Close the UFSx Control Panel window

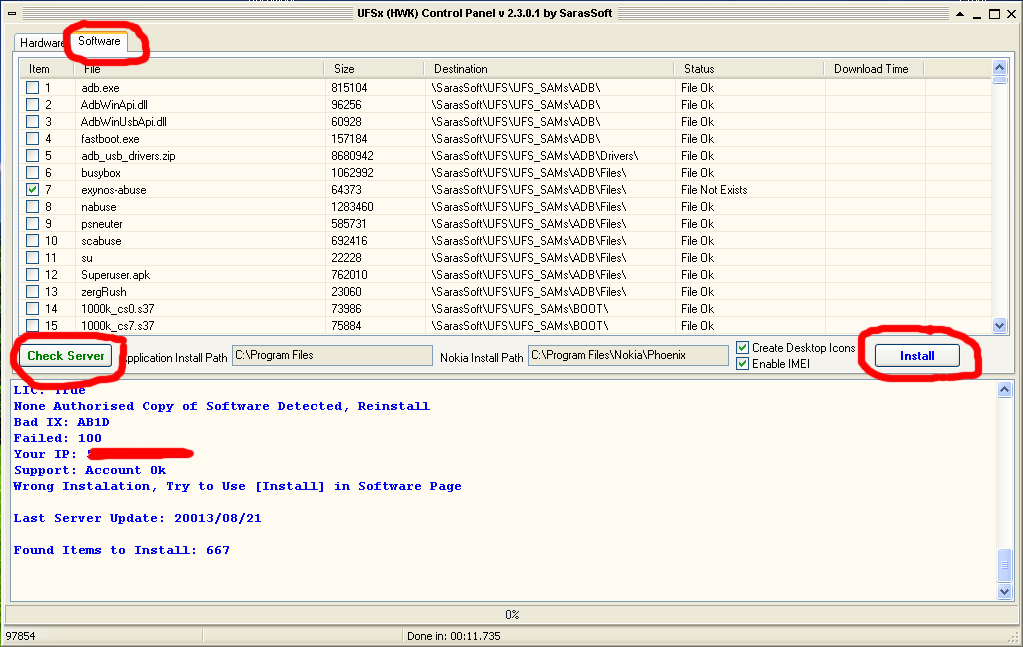click(1011, 14)
